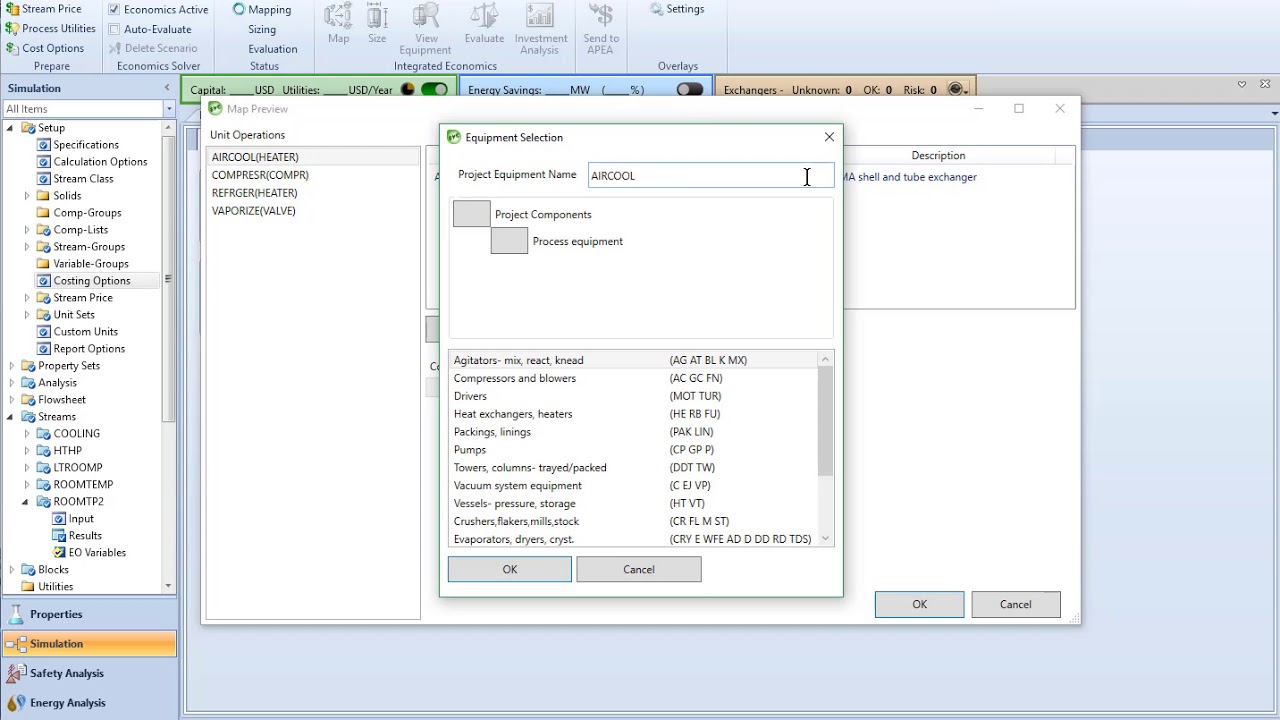Open economics overlay Settings
Viewport: 1280px width, 720px height.
[677, 9]
